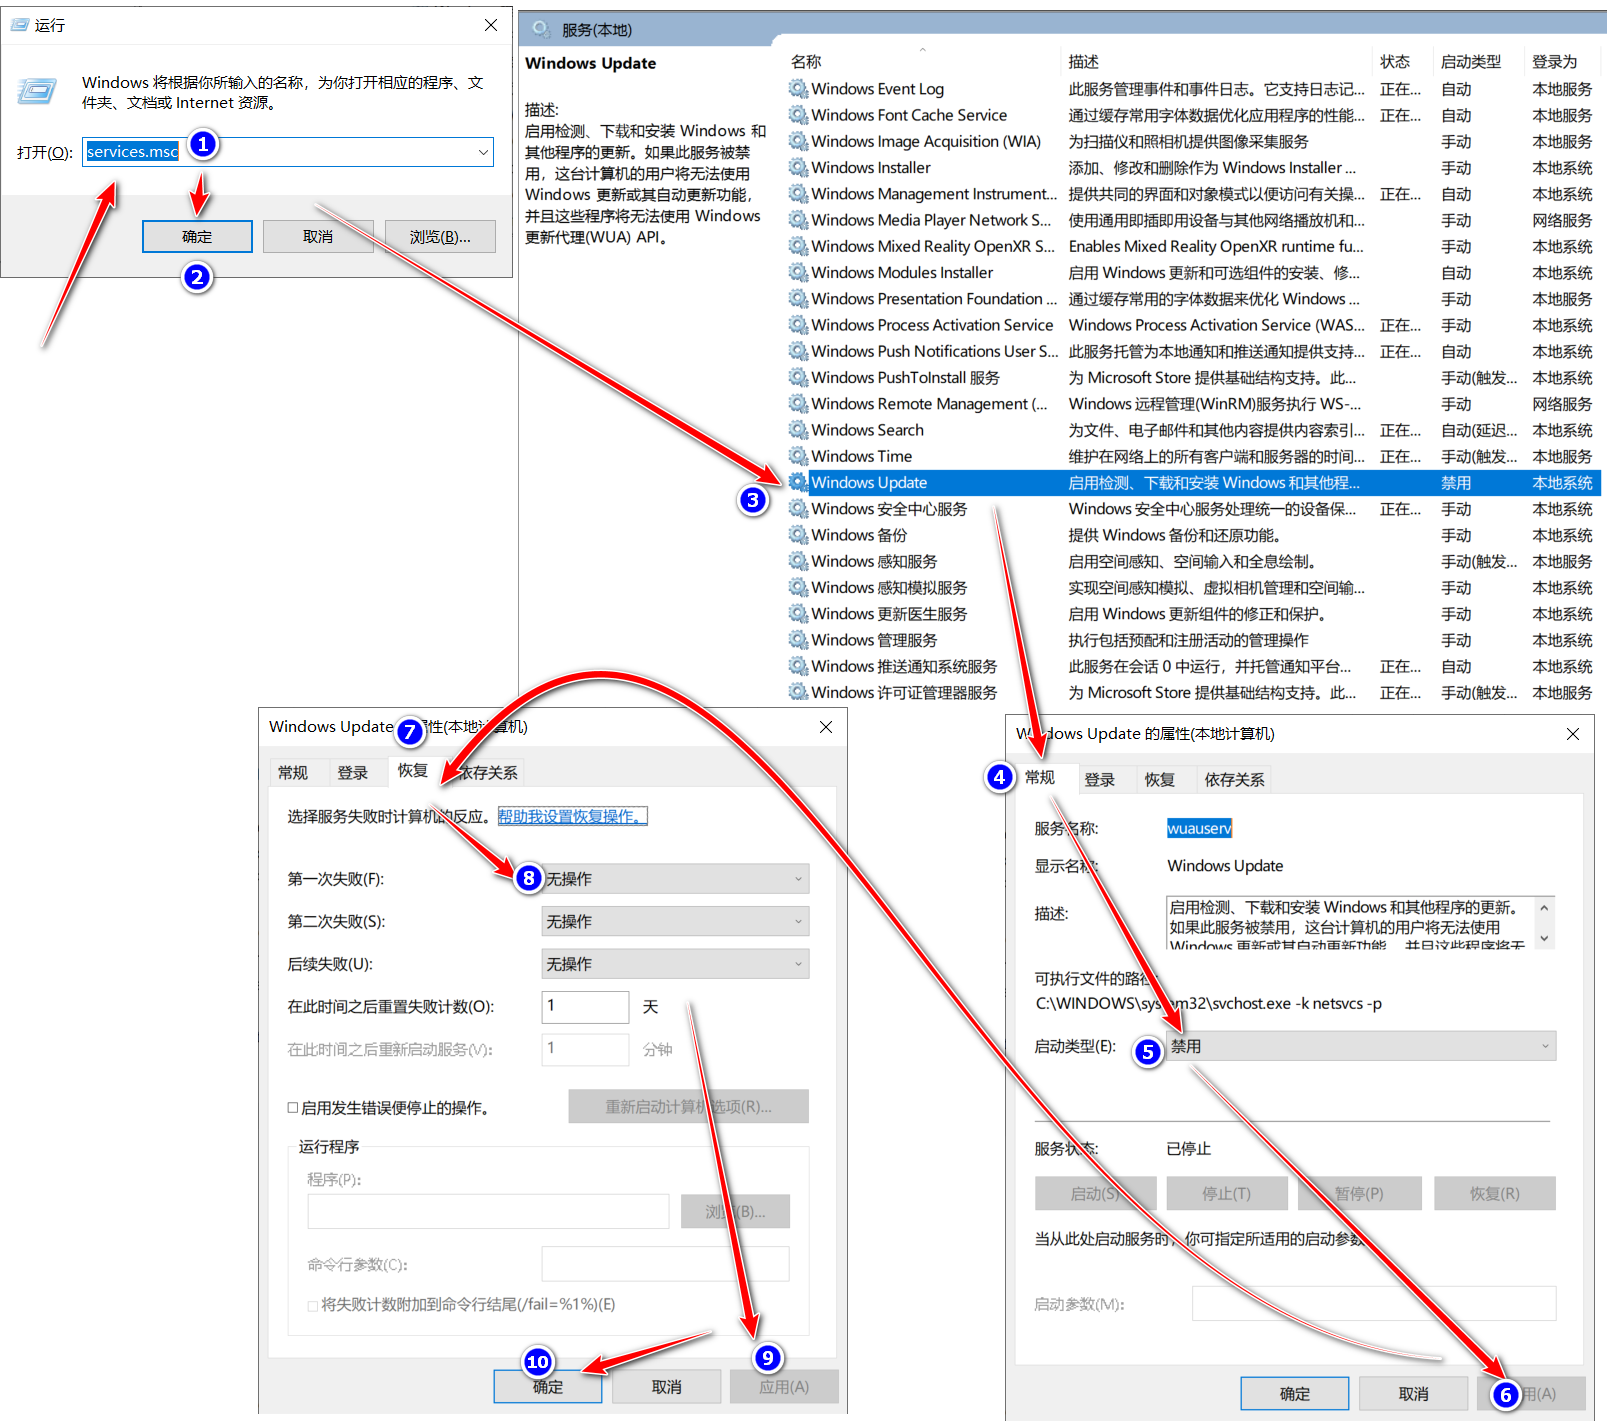Open the 启动类型(E) dropdown showing 禁用
Viewport: 1607px width, 1421px height.
[x=1361, y=1046]
